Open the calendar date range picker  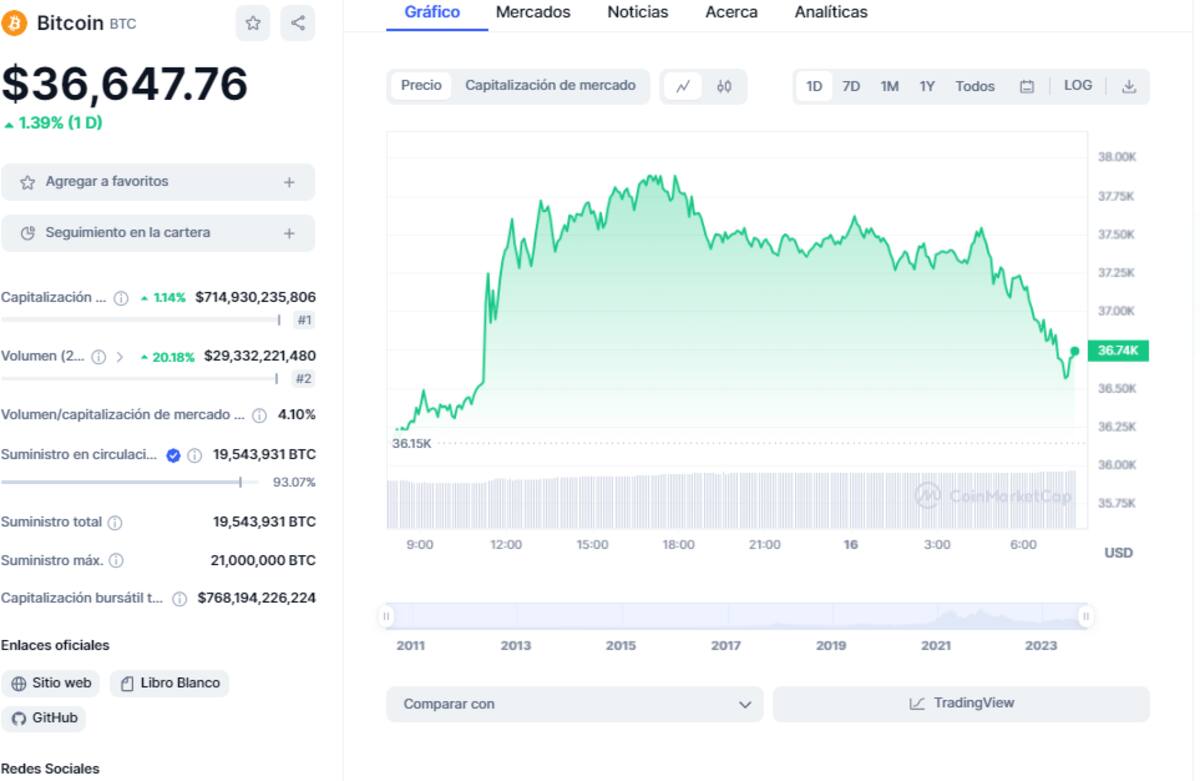(1026, 86)
